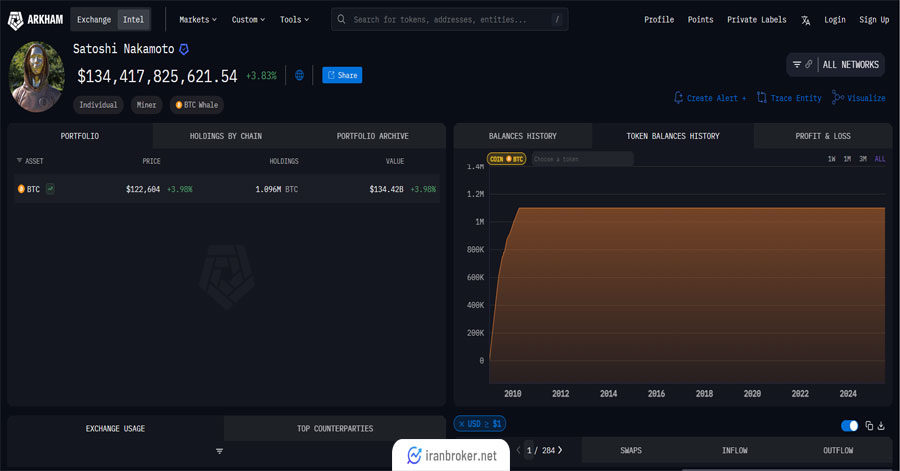The image size is (900, 471).
Task: Open the Tools dropdown menu
Action: pyautogui.click(x=294, y=20)
